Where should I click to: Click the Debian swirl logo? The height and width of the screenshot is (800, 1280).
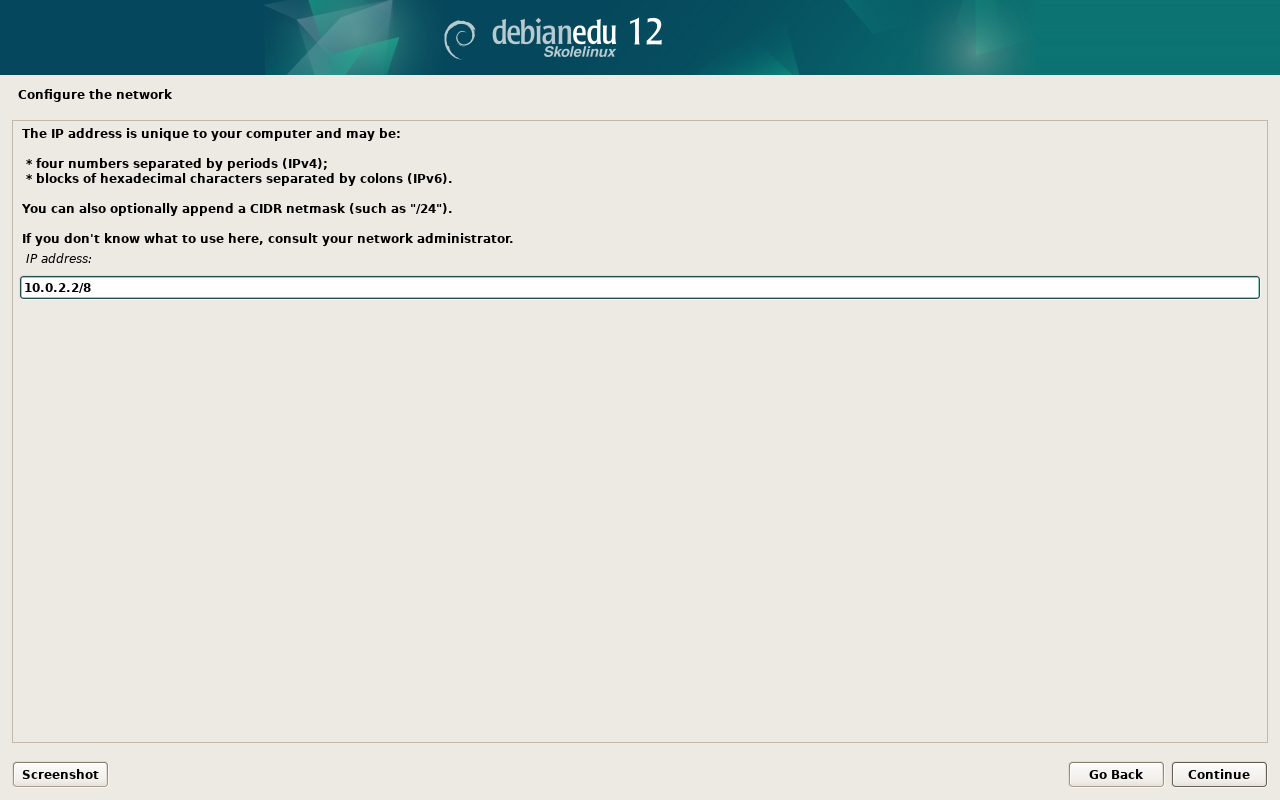[x=460, y=39]
